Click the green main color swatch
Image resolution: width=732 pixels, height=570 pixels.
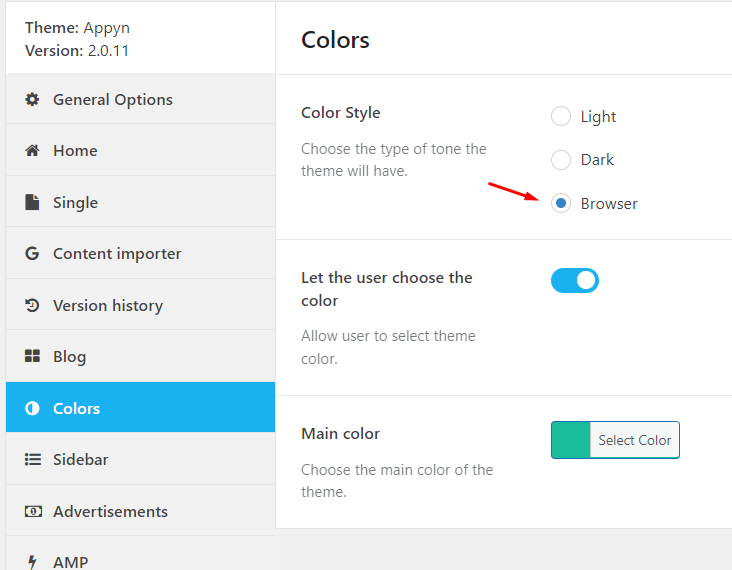[571, 440]
